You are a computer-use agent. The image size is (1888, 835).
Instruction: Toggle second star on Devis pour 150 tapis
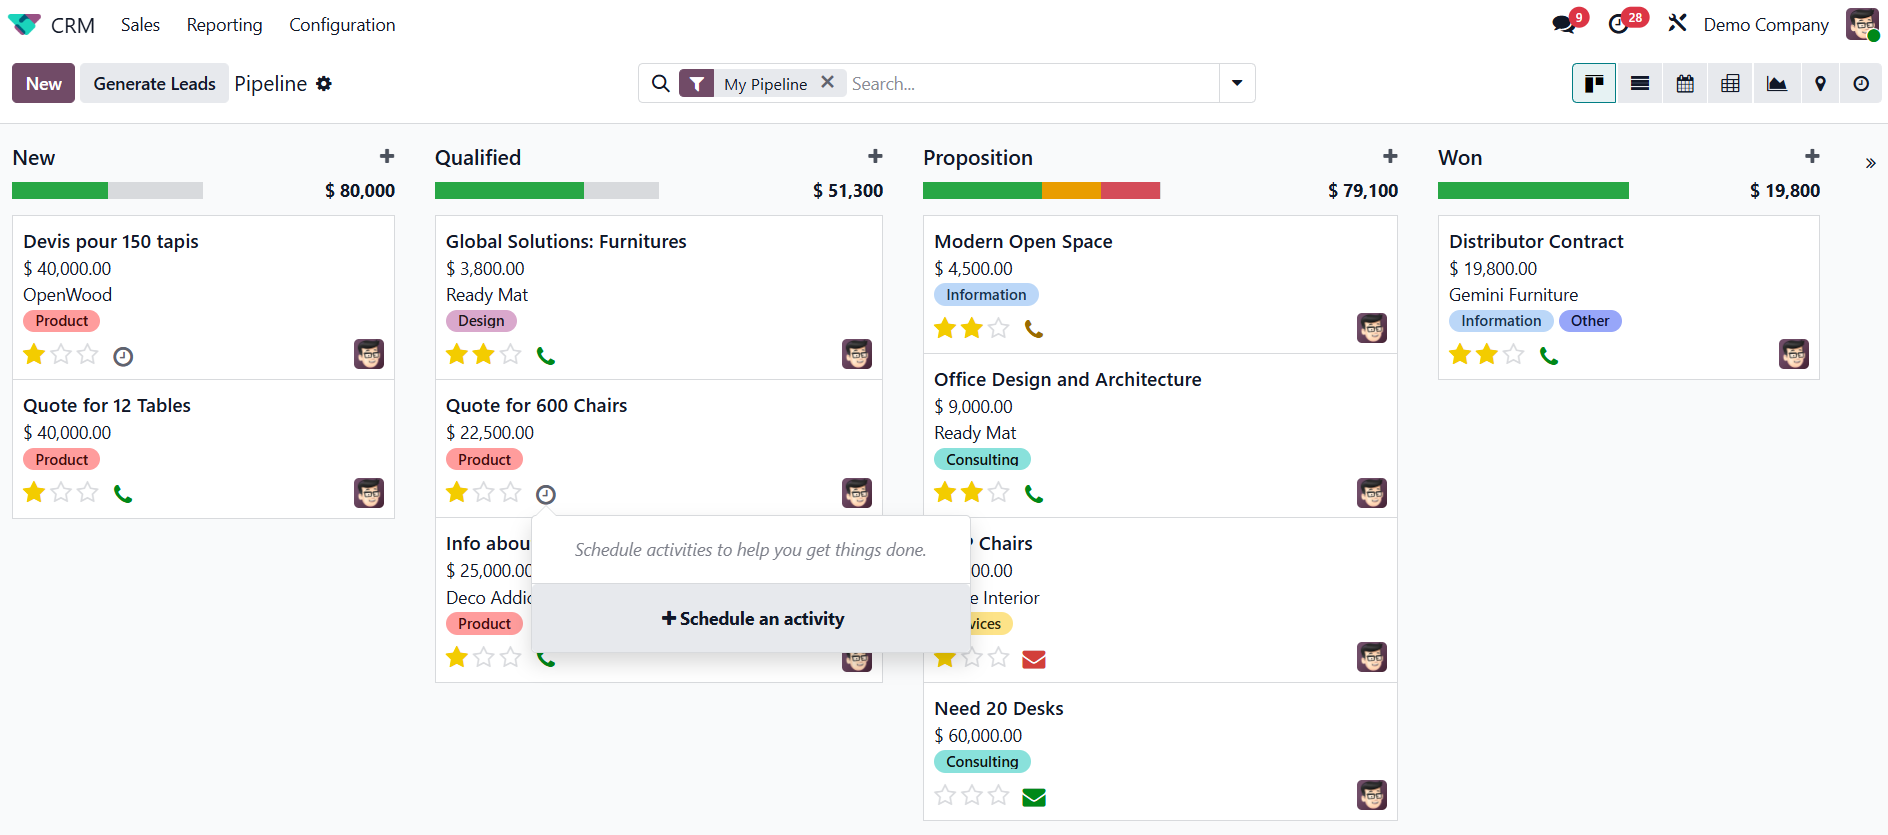[x=61, y=354]
